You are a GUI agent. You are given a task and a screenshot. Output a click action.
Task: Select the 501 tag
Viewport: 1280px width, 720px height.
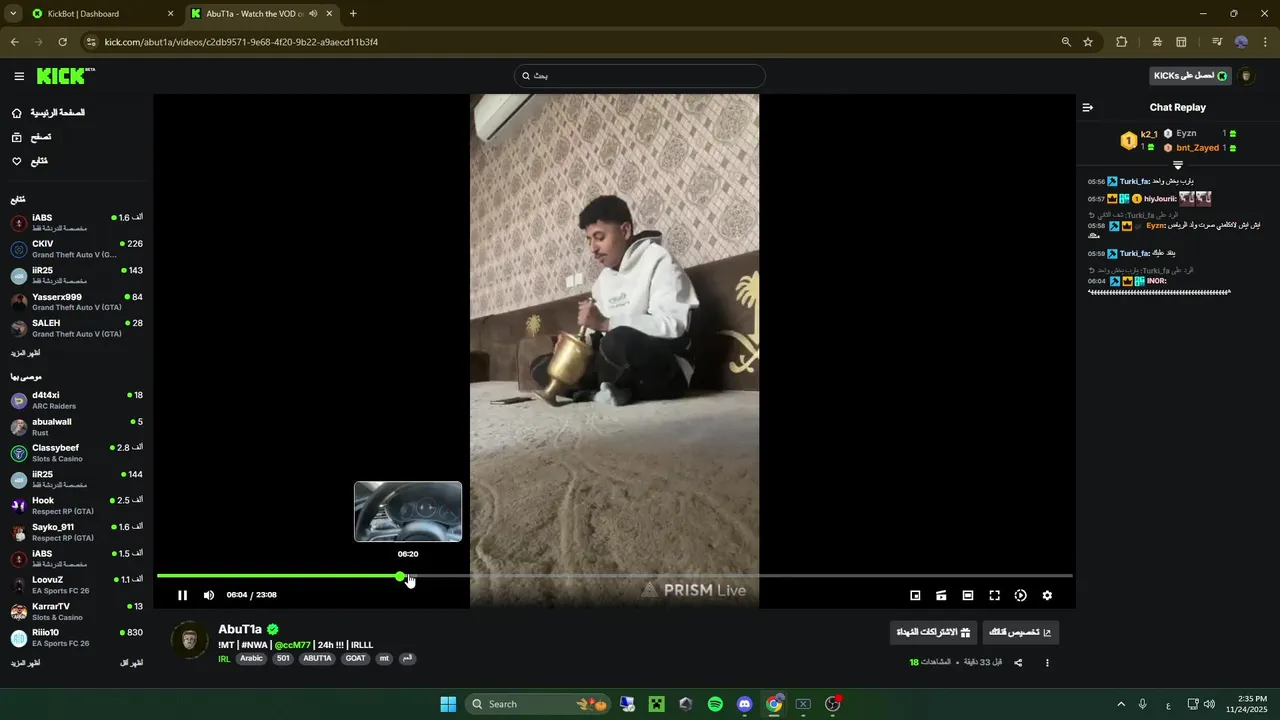tap(283, 659)
